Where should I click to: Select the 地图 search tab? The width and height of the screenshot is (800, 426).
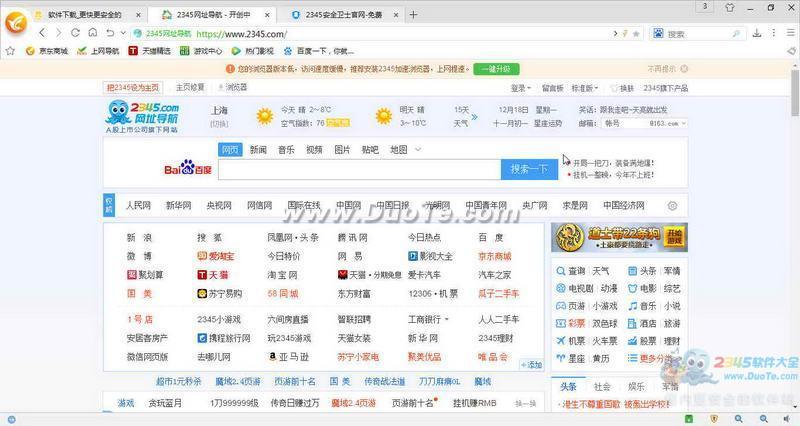point(398,149)
